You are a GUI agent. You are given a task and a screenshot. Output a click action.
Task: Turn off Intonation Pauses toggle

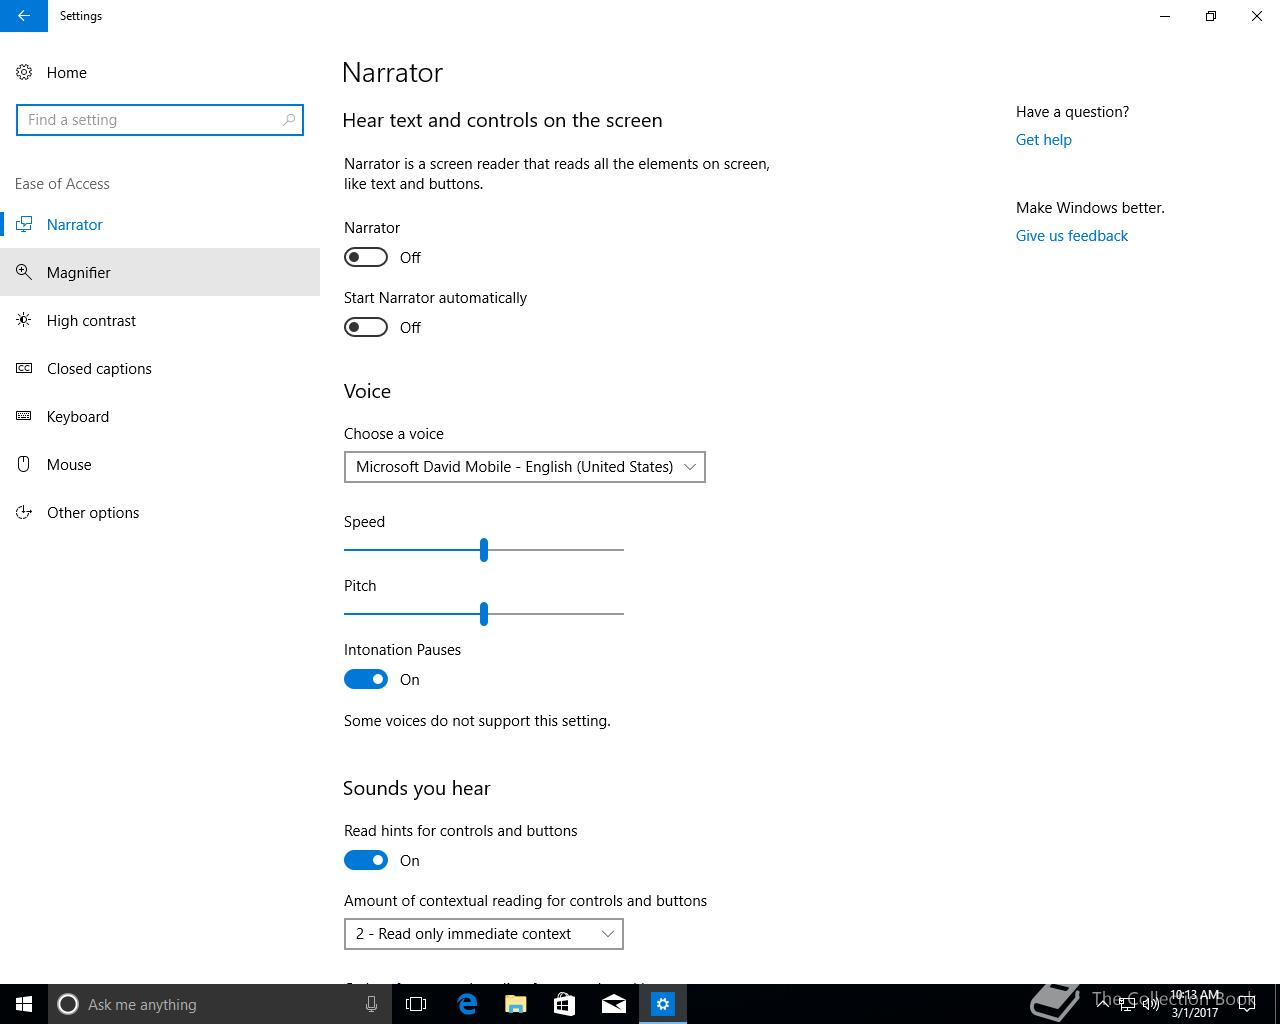click(x=366, y=679)
